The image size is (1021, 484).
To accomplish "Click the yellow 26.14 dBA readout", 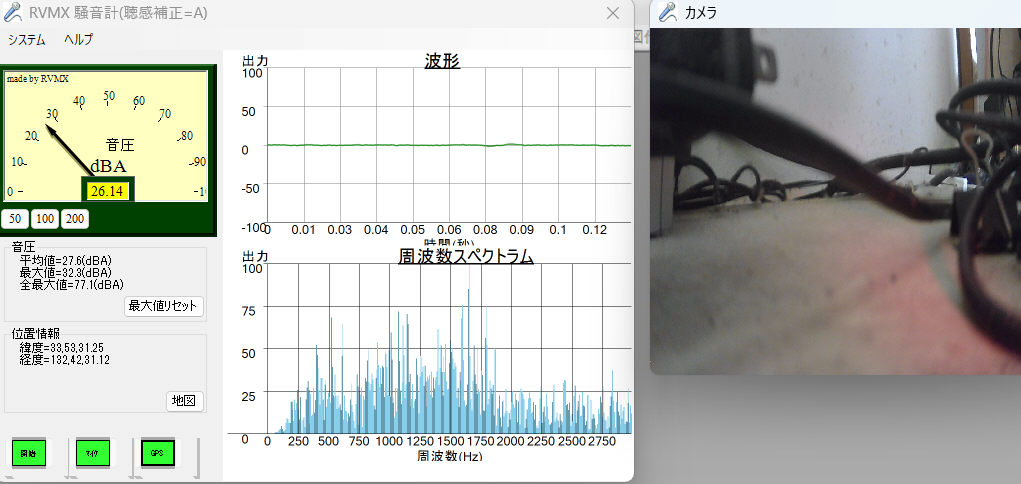I will click(x=108, y=190).
